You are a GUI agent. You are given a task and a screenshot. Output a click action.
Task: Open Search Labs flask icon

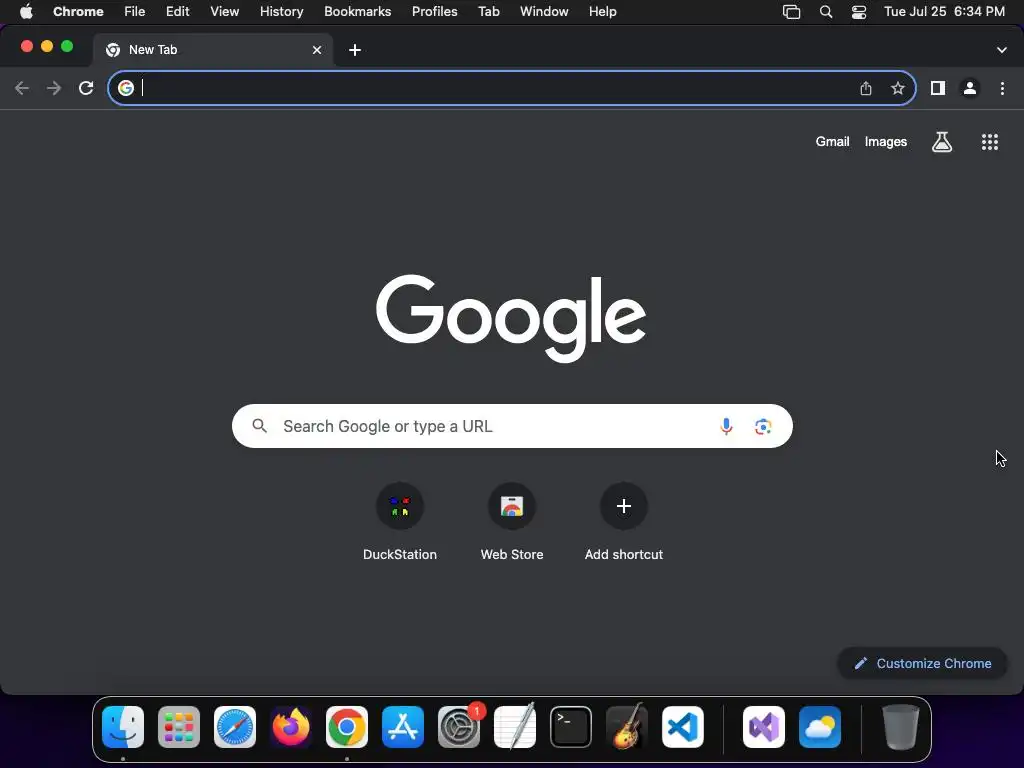(x=942, y=142)
